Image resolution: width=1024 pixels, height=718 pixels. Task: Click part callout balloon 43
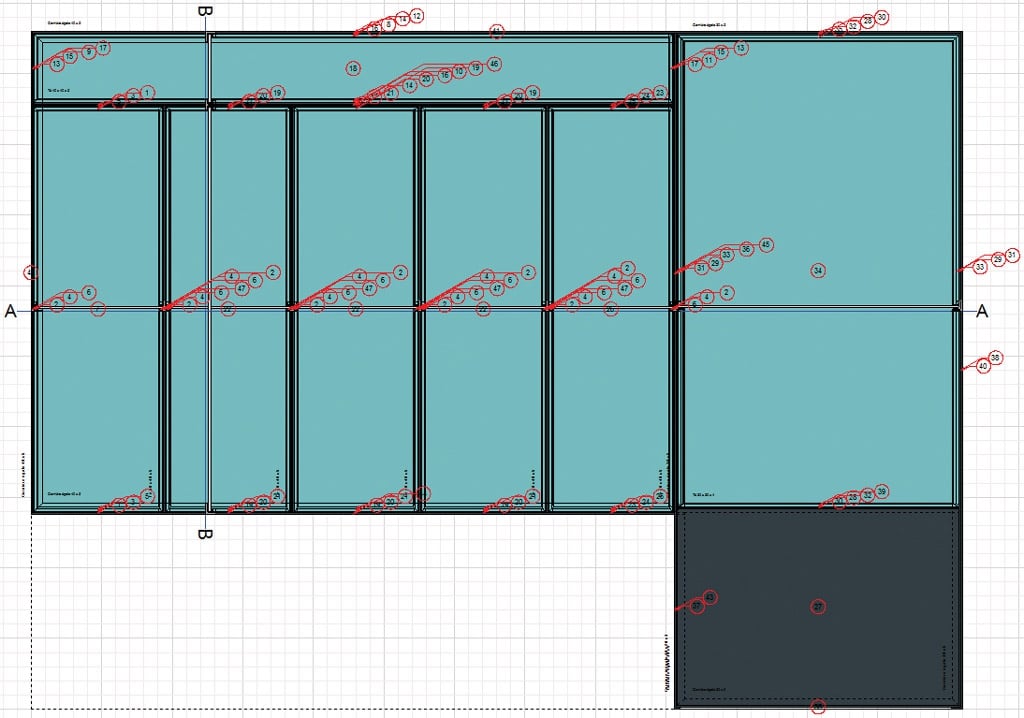[710, 597]
